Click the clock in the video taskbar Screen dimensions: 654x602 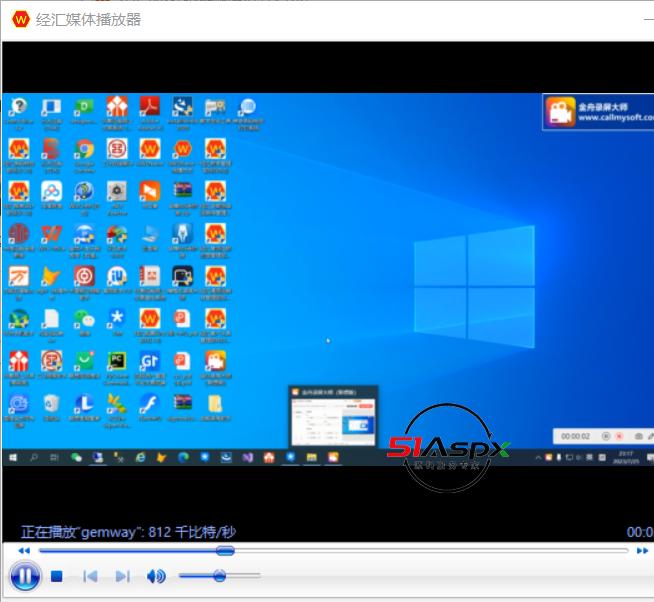[626, 458]
